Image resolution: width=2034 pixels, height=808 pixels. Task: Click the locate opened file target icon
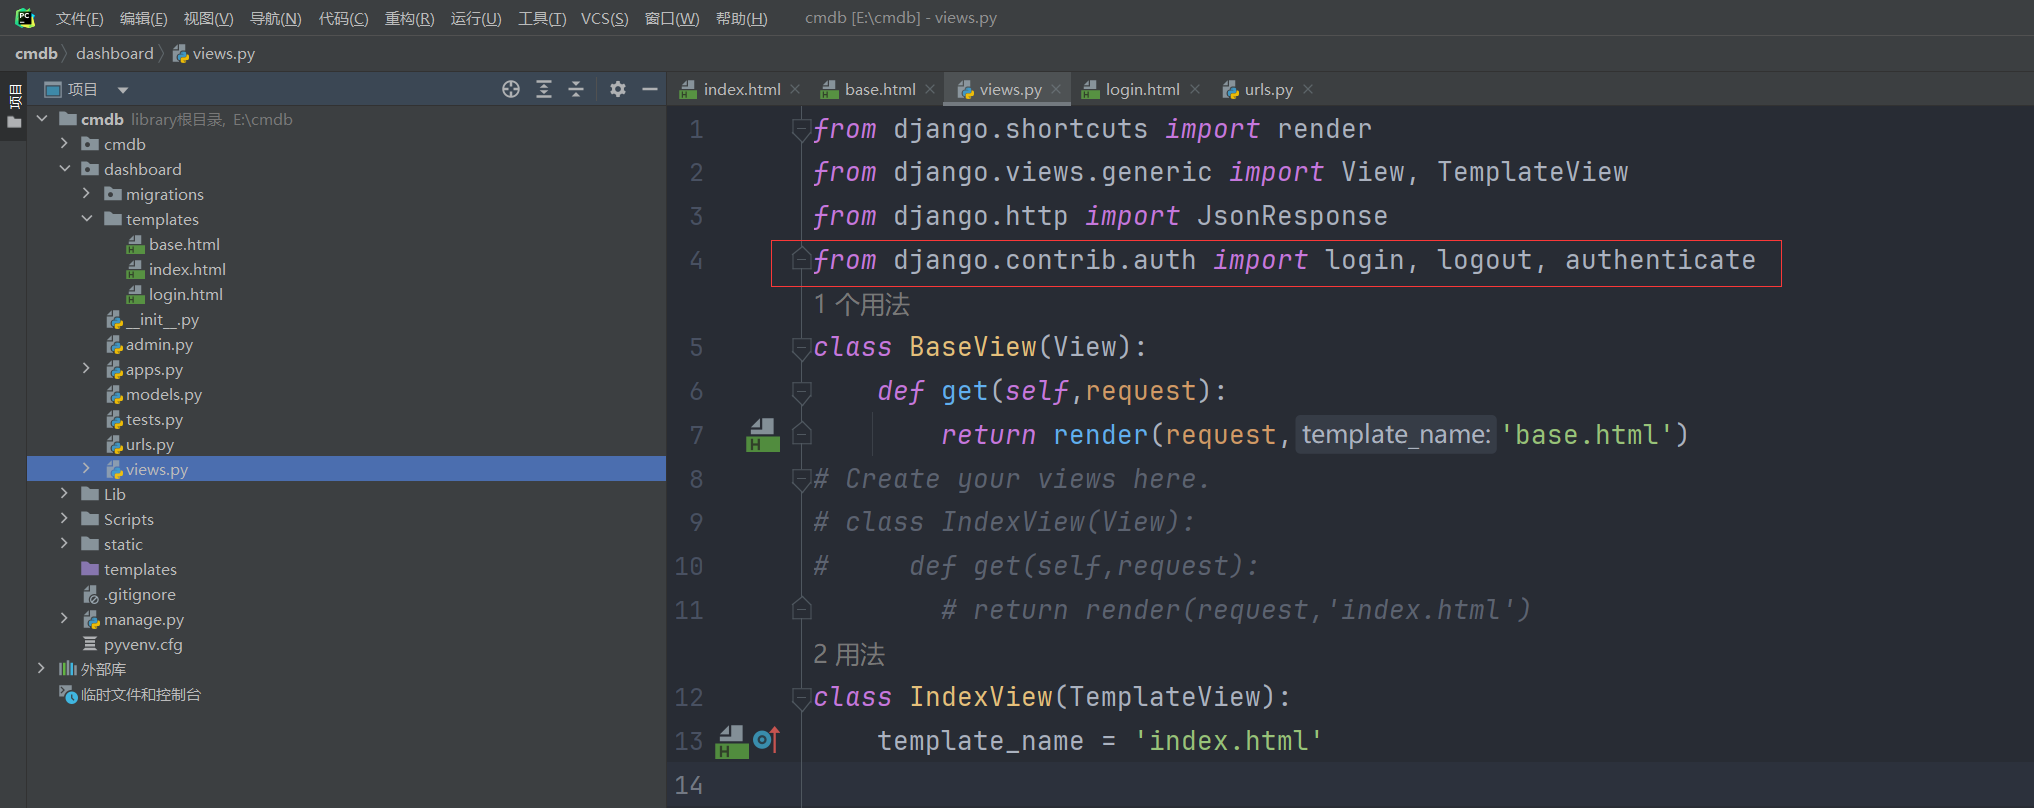[x=511, y=89]
